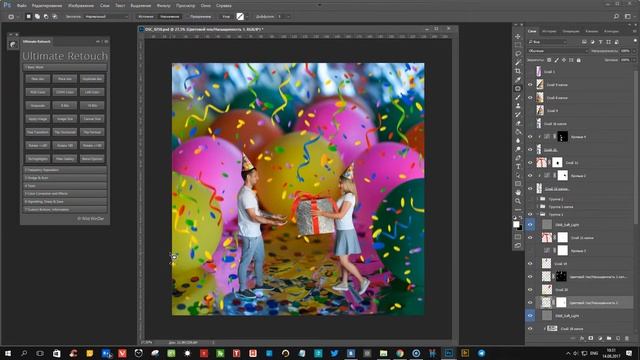Click the Ultimate Retouch collapsed panel icon
640x360 pixels.
13,44
